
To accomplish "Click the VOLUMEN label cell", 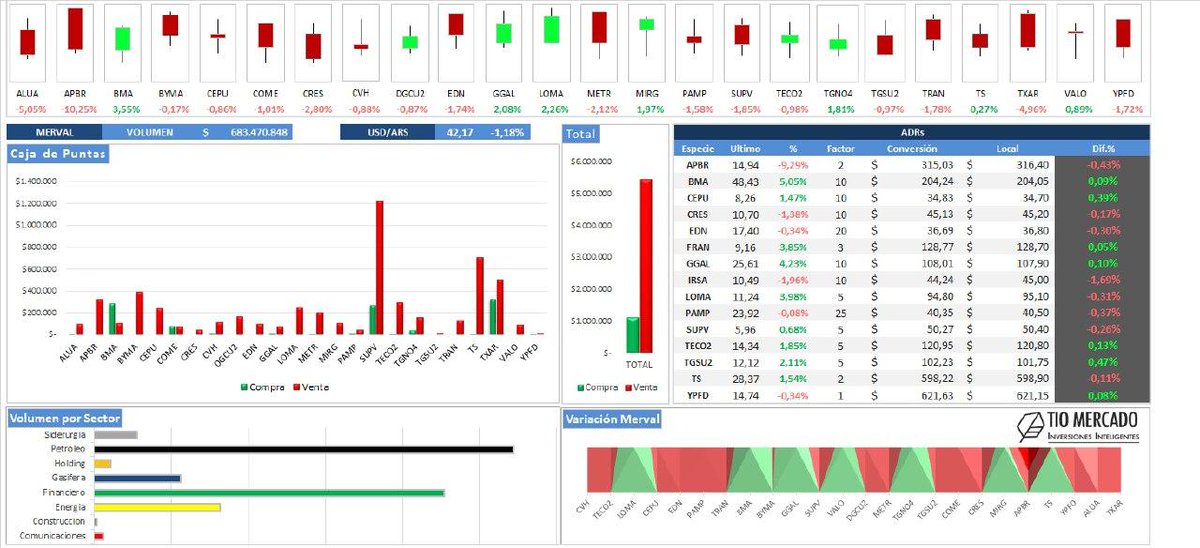I will point(151,132).
